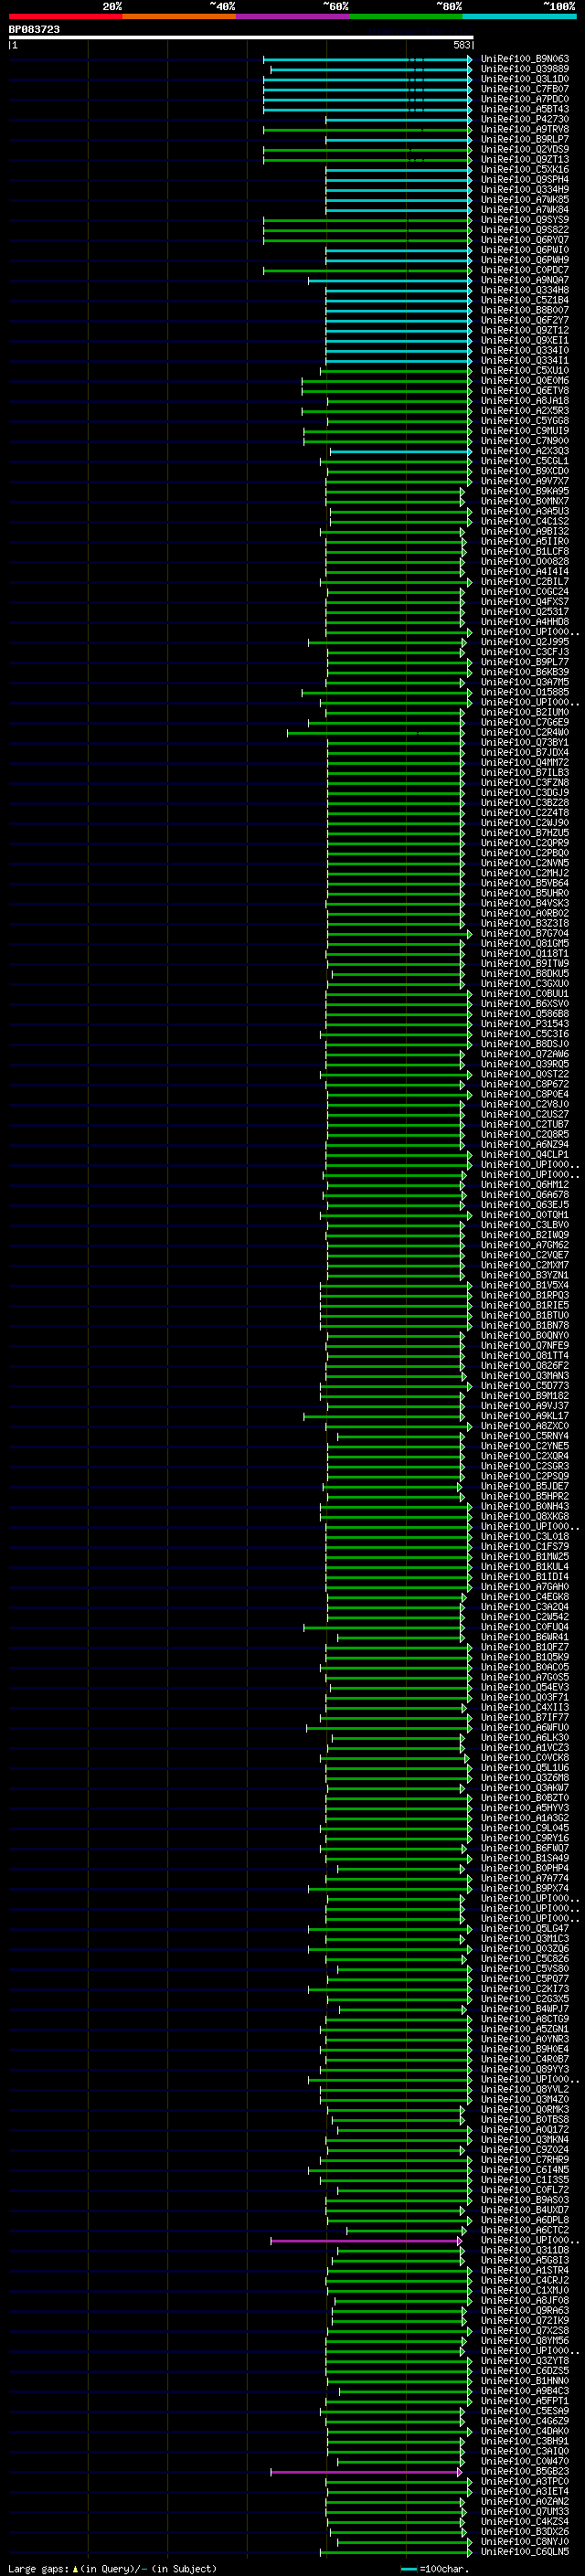Viewport: 585px width, 2576px height.
Task: Click hit label UniRef100_Q9S822
Action: (x=525, y=229)
